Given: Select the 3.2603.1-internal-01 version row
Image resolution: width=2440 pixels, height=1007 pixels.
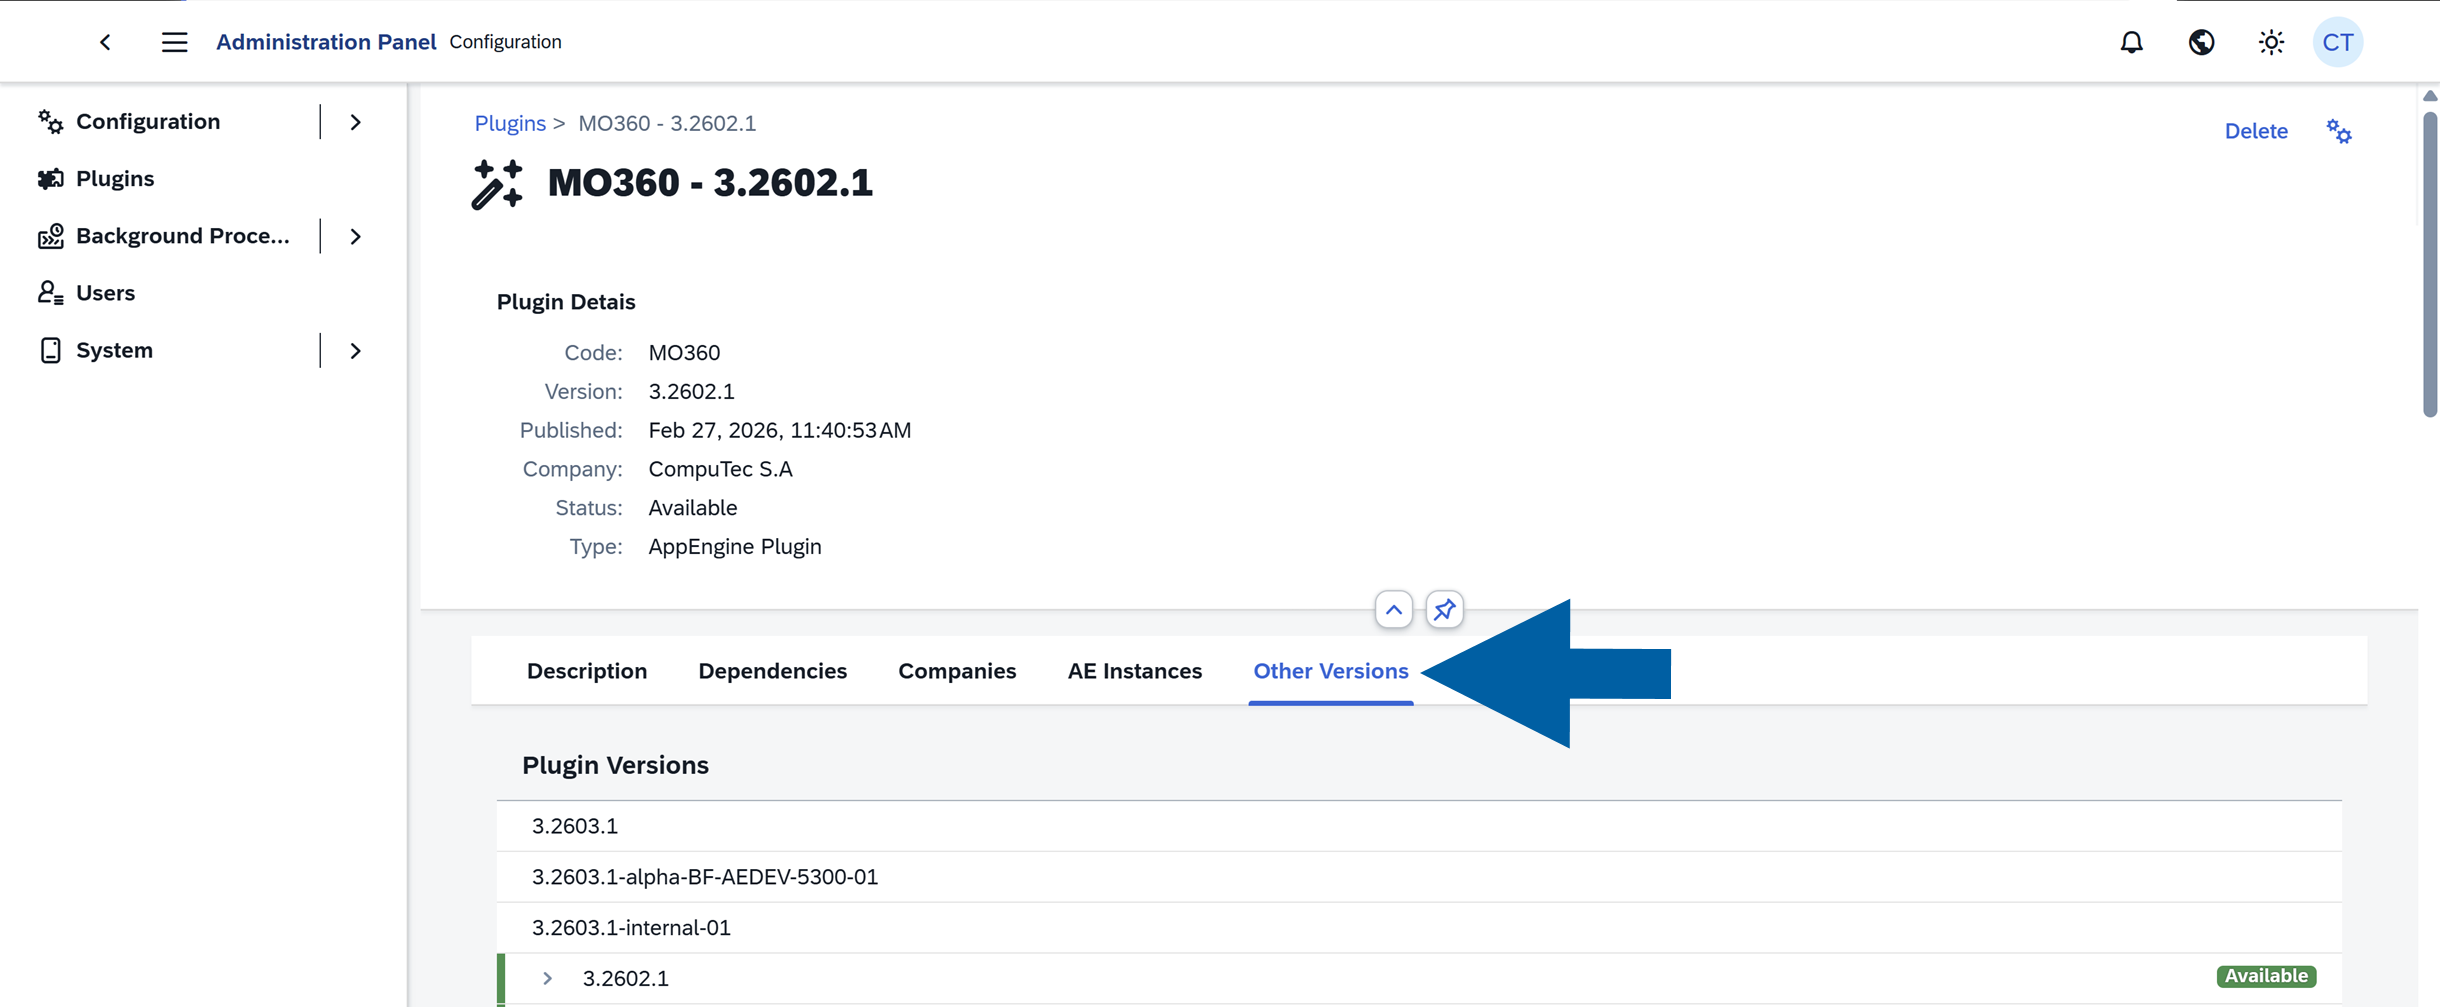Looking at the screenshot, I should (631, 927).
